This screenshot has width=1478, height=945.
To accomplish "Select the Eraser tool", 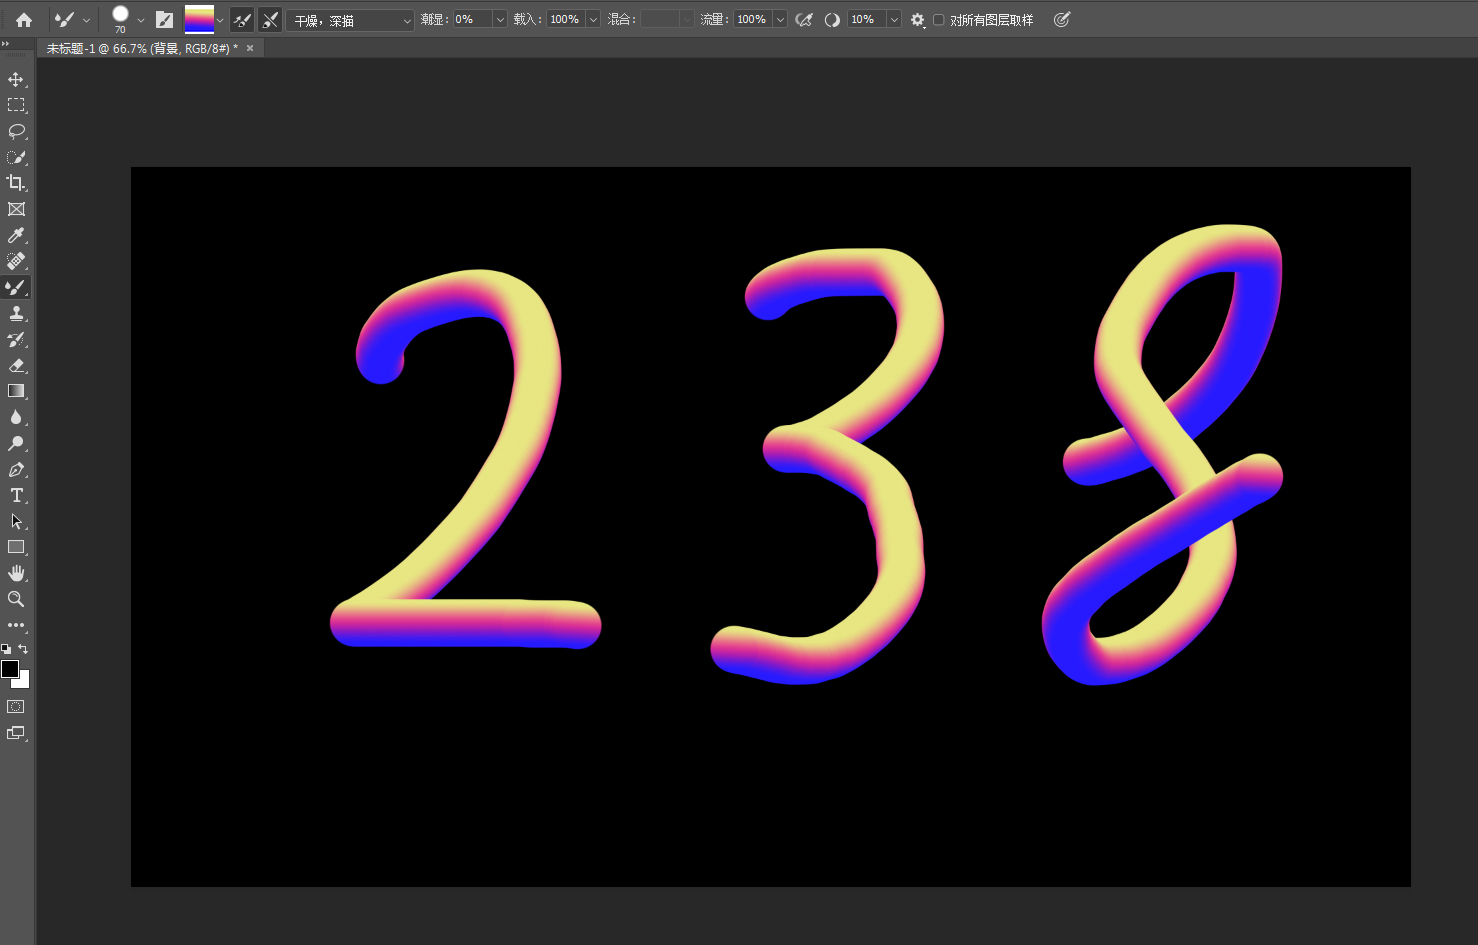I will (16, 365).
